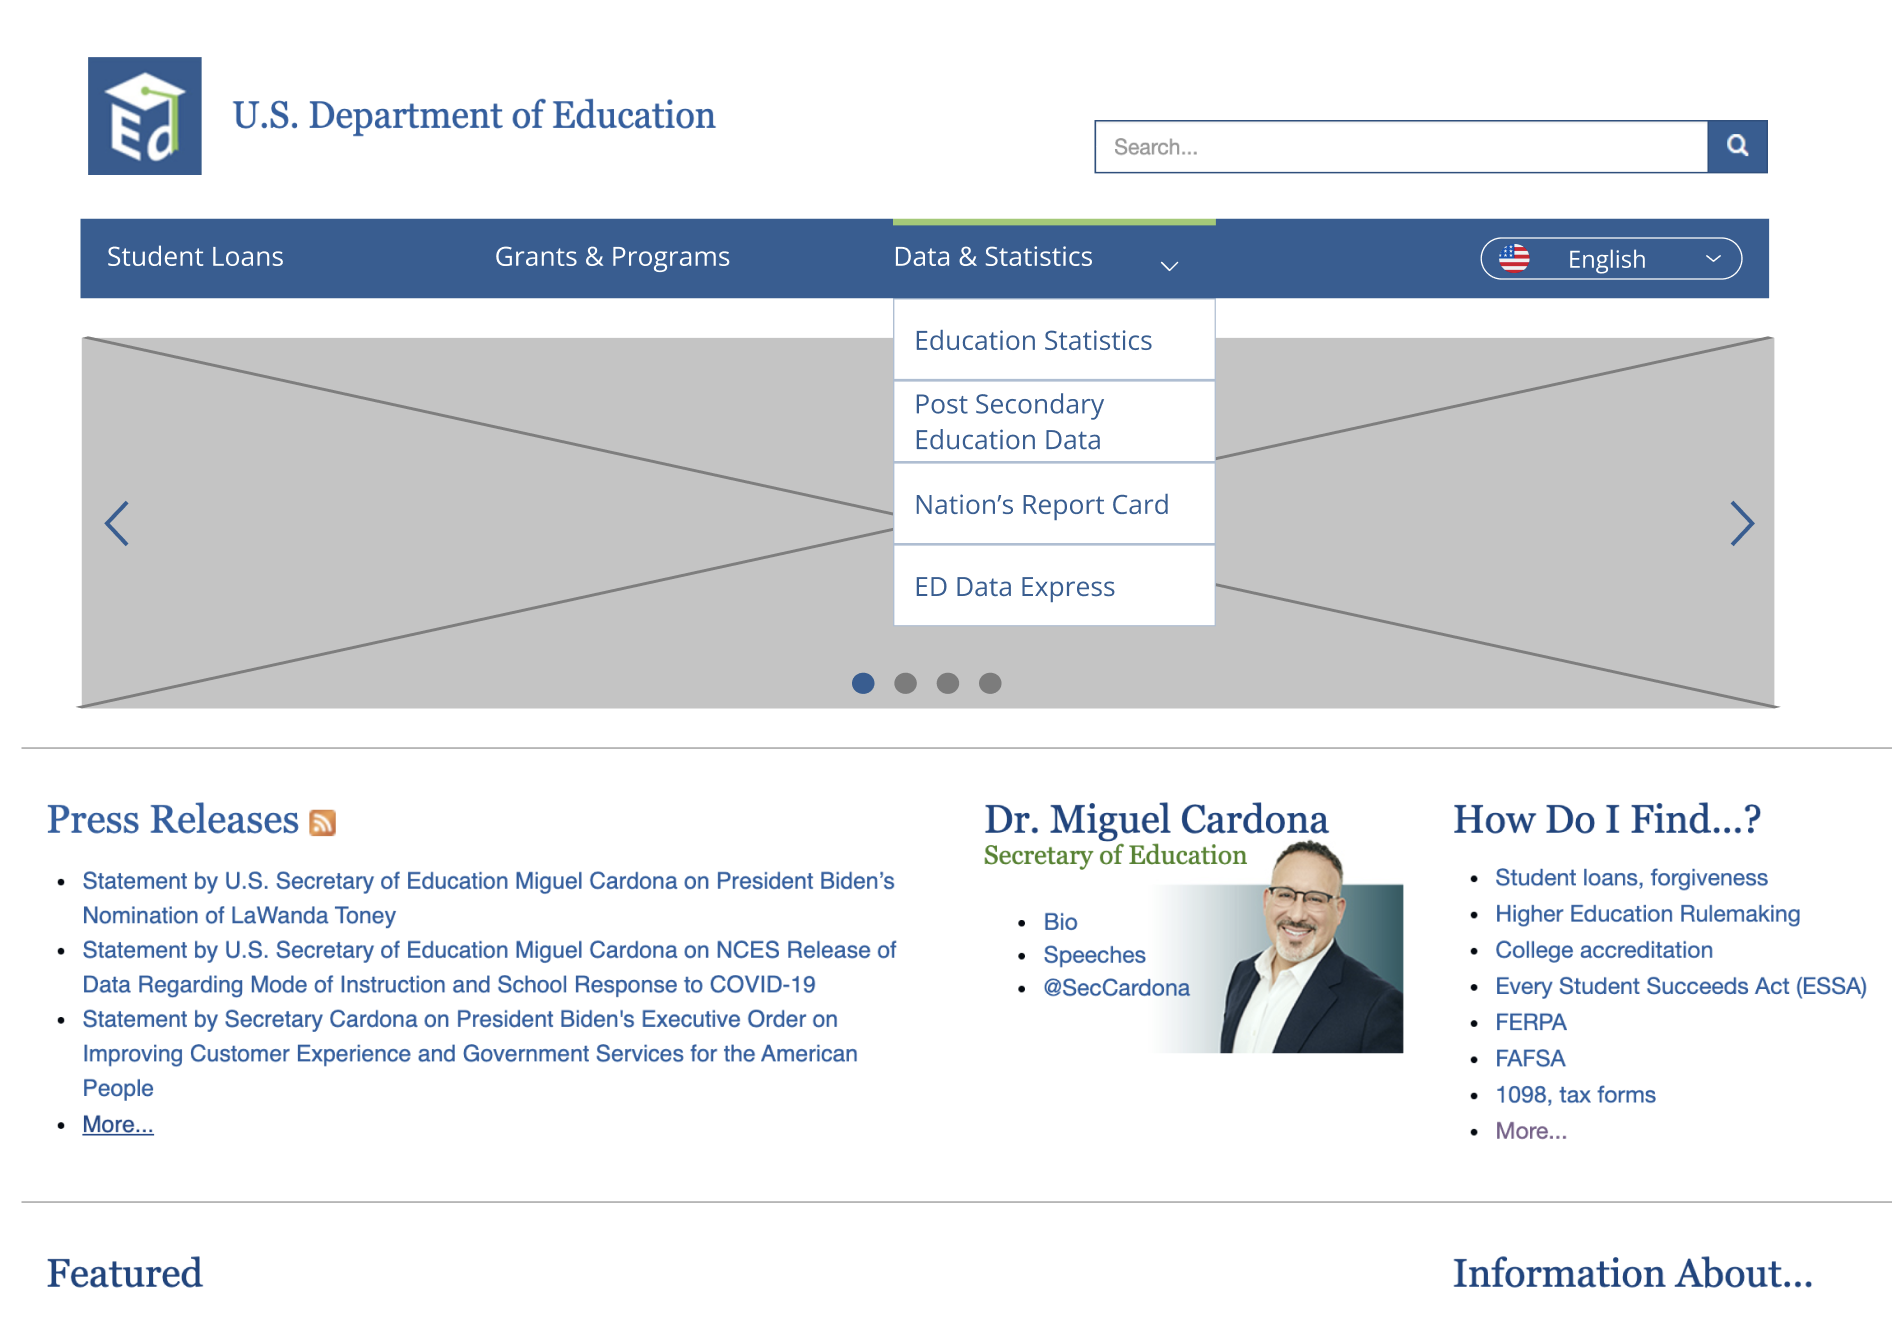This screenshot has height=1332, width=1892.
Task: Open Every Student Succeeds Act (ESSA)
Action: pyautogui.click(x=1680, y=986)
